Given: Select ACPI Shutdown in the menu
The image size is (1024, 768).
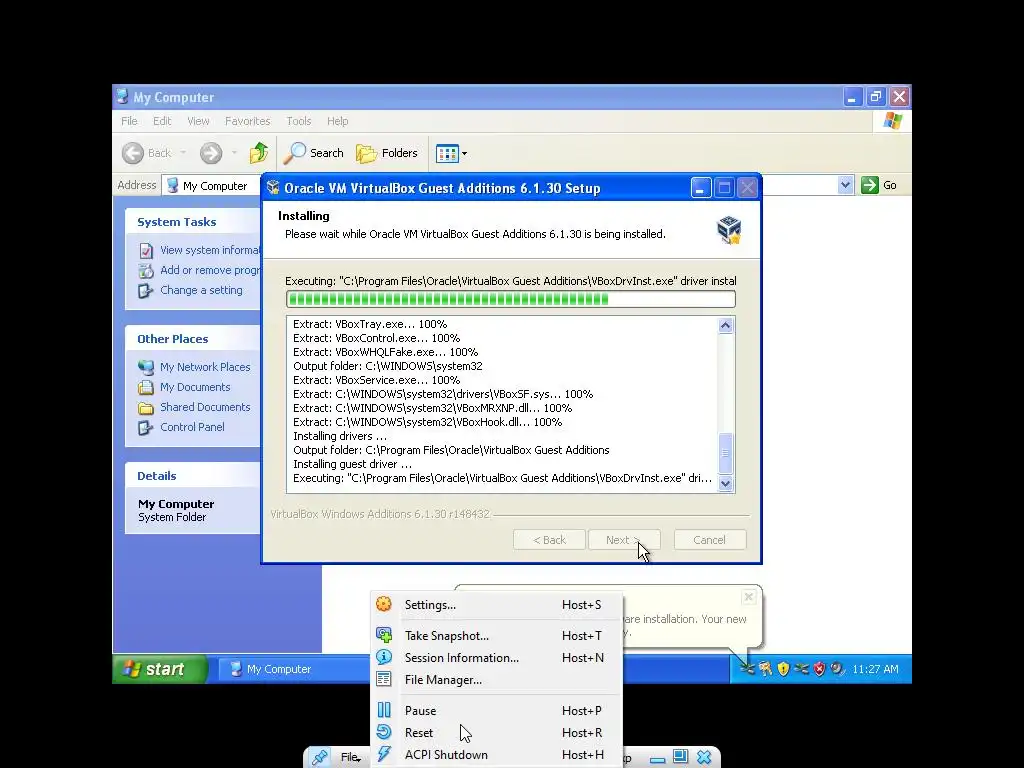Looking at the screenshot, I should coord(496,755).
